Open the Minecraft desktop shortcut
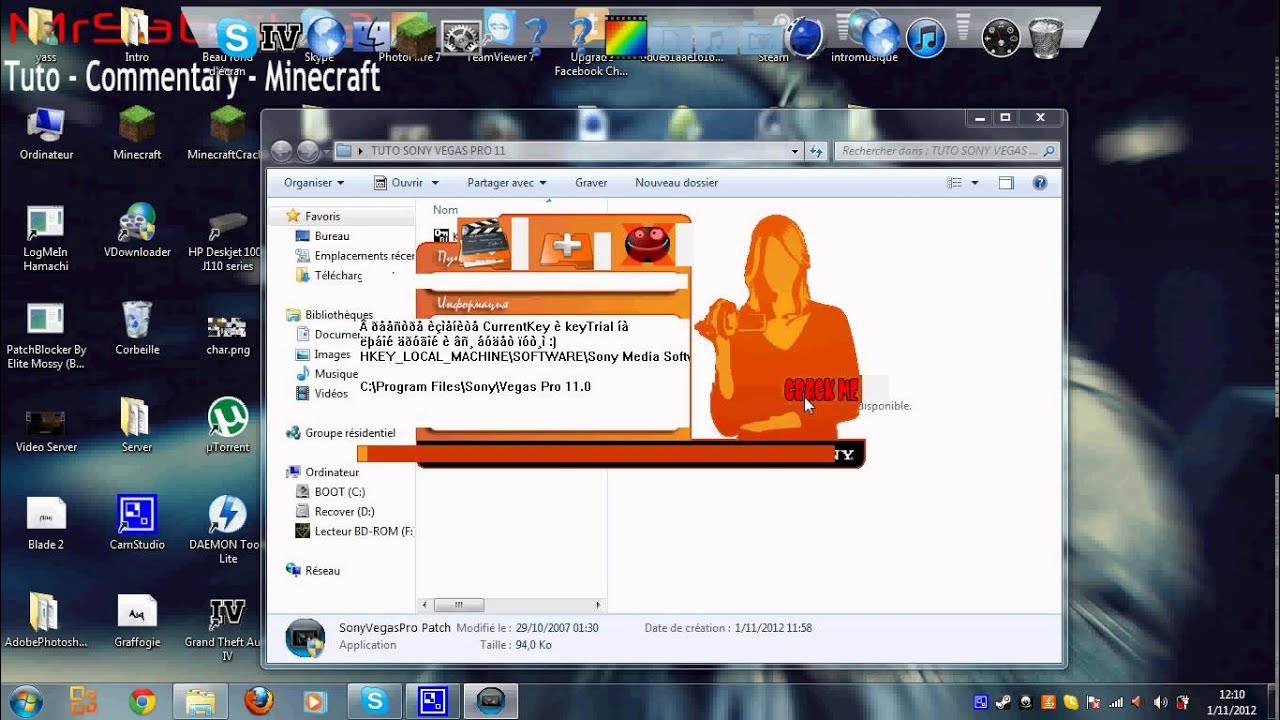This screenshot has width=1280, height=720. tap(137, 133)
